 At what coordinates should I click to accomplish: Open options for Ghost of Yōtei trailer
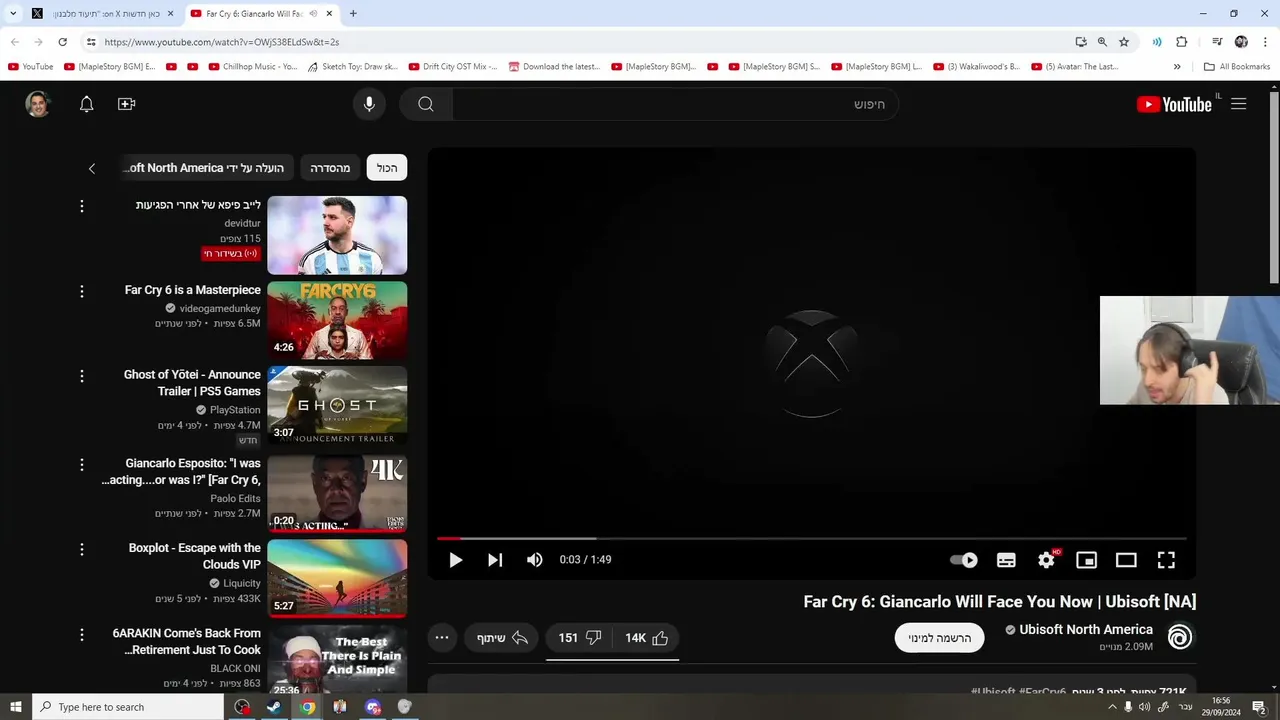tap(82, 376)
